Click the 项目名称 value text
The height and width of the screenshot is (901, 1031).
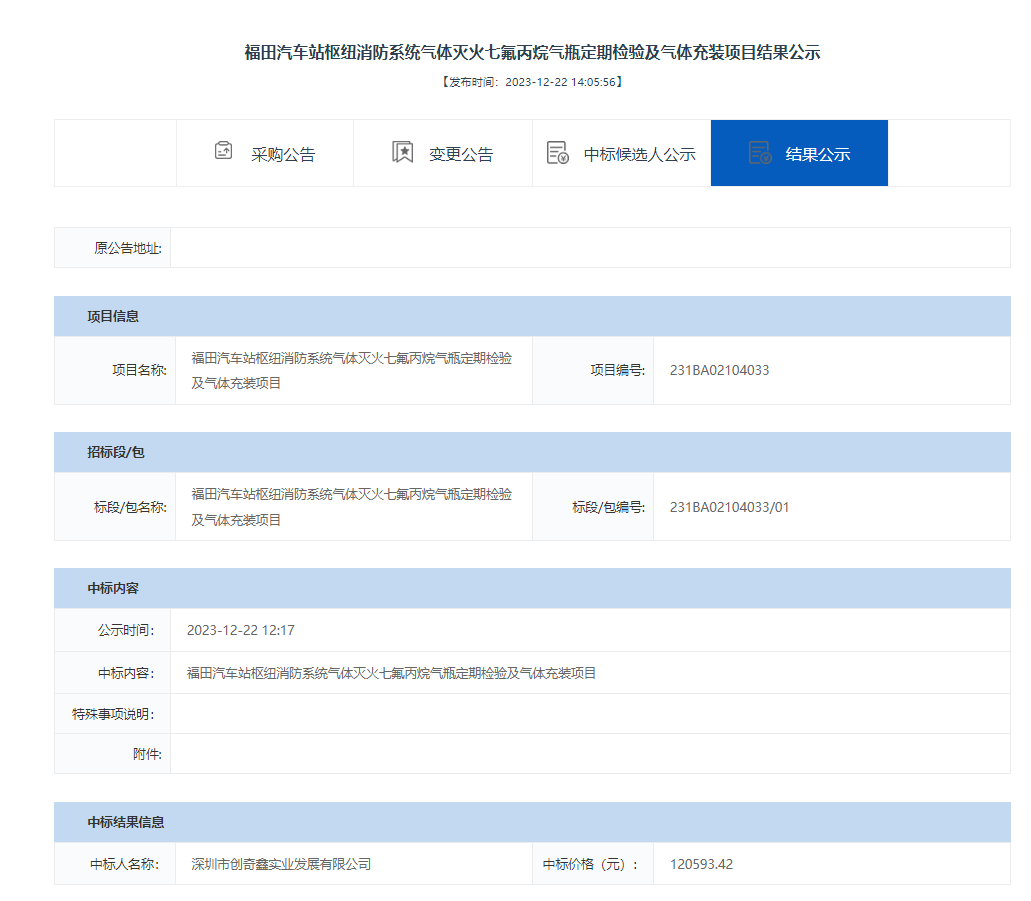352,370
